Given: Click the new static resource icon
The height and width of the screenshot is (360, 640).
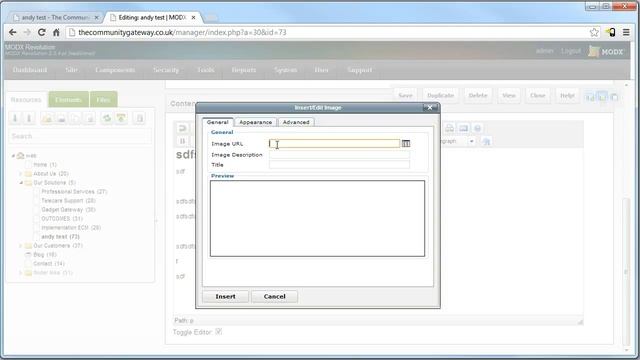Looking at the screenshot, I should coord(90,118).
